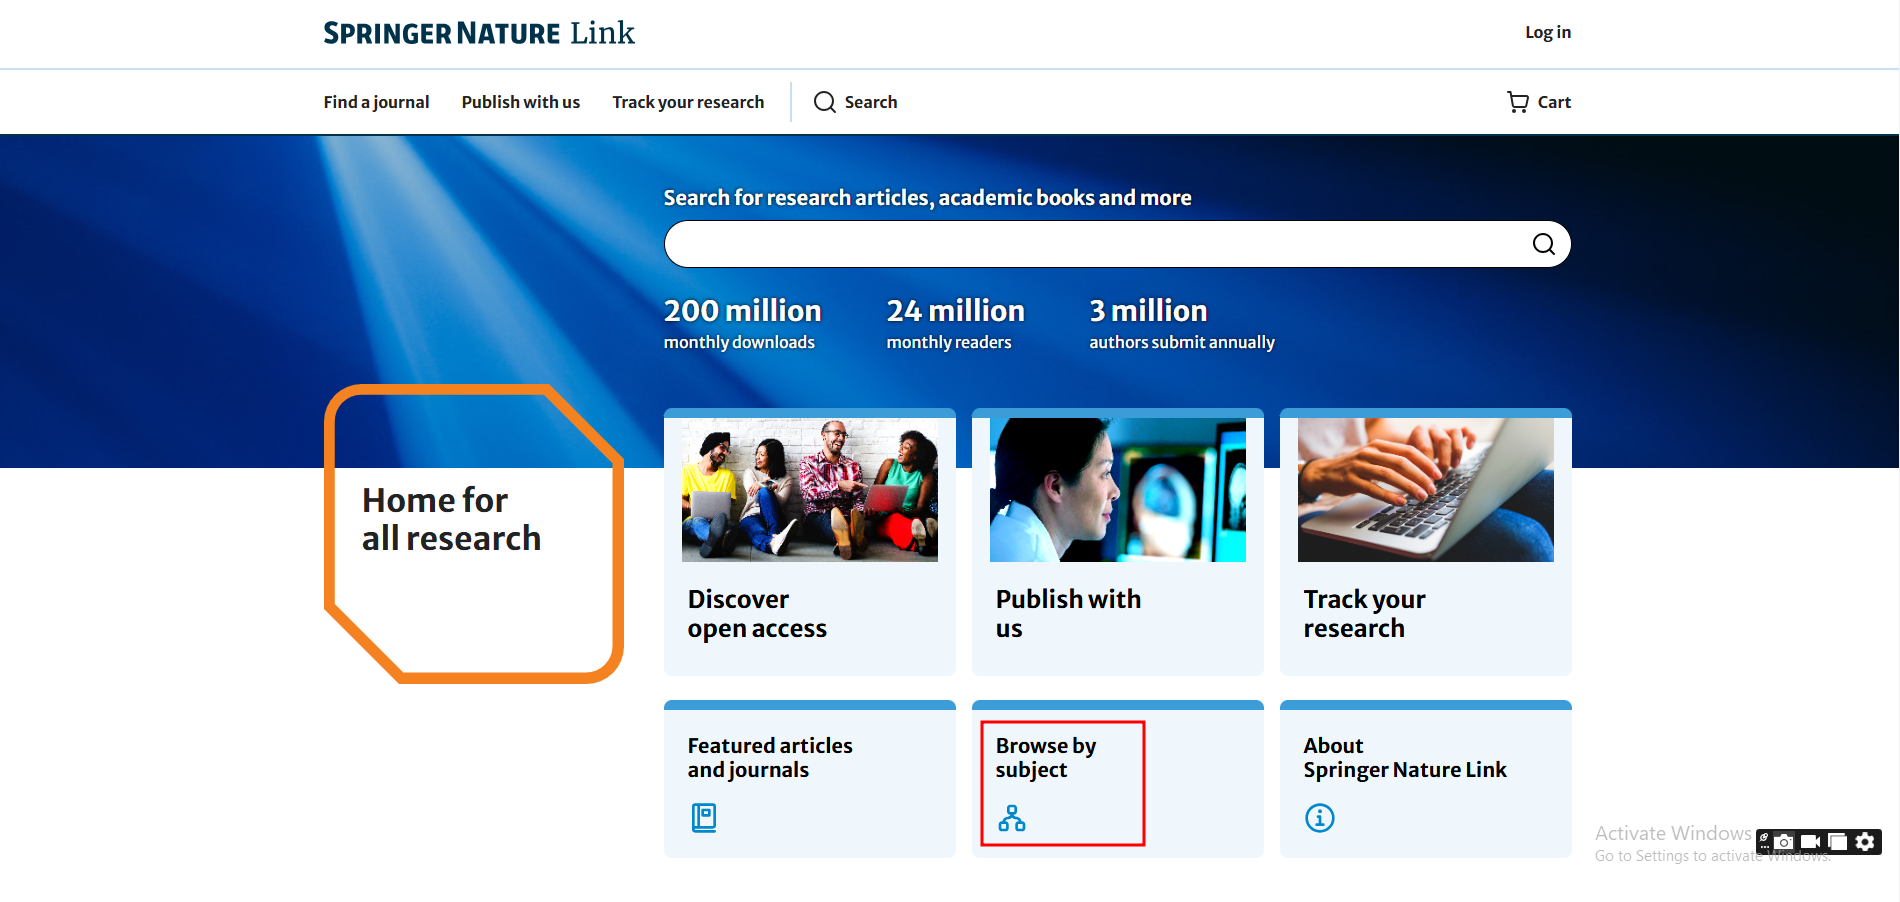Open the shopping Cart
The image size is (1900, 902).
coord(1539,102)
